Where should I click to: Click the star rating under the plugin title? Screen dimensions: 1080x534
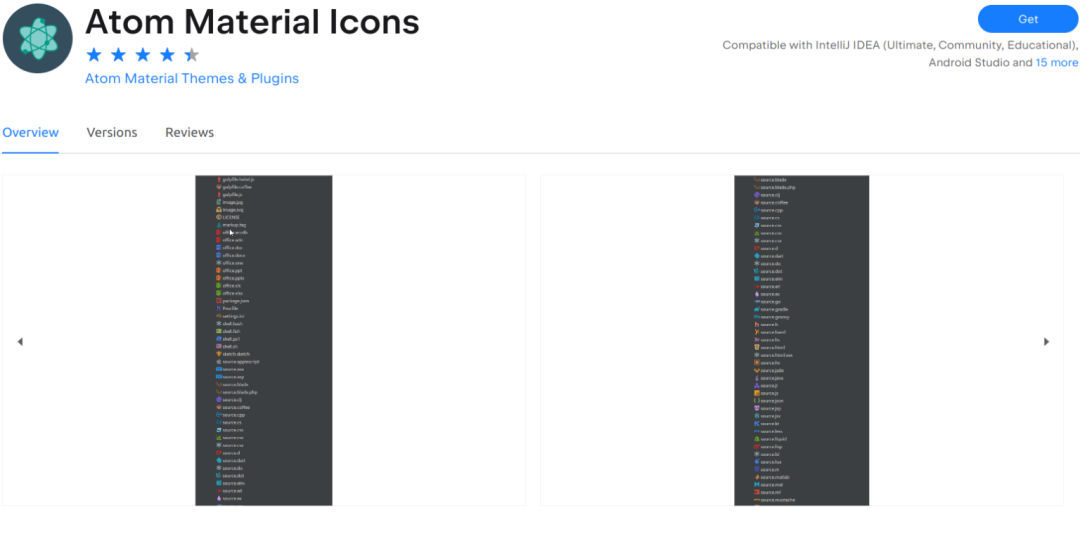(x=143, y=55)
